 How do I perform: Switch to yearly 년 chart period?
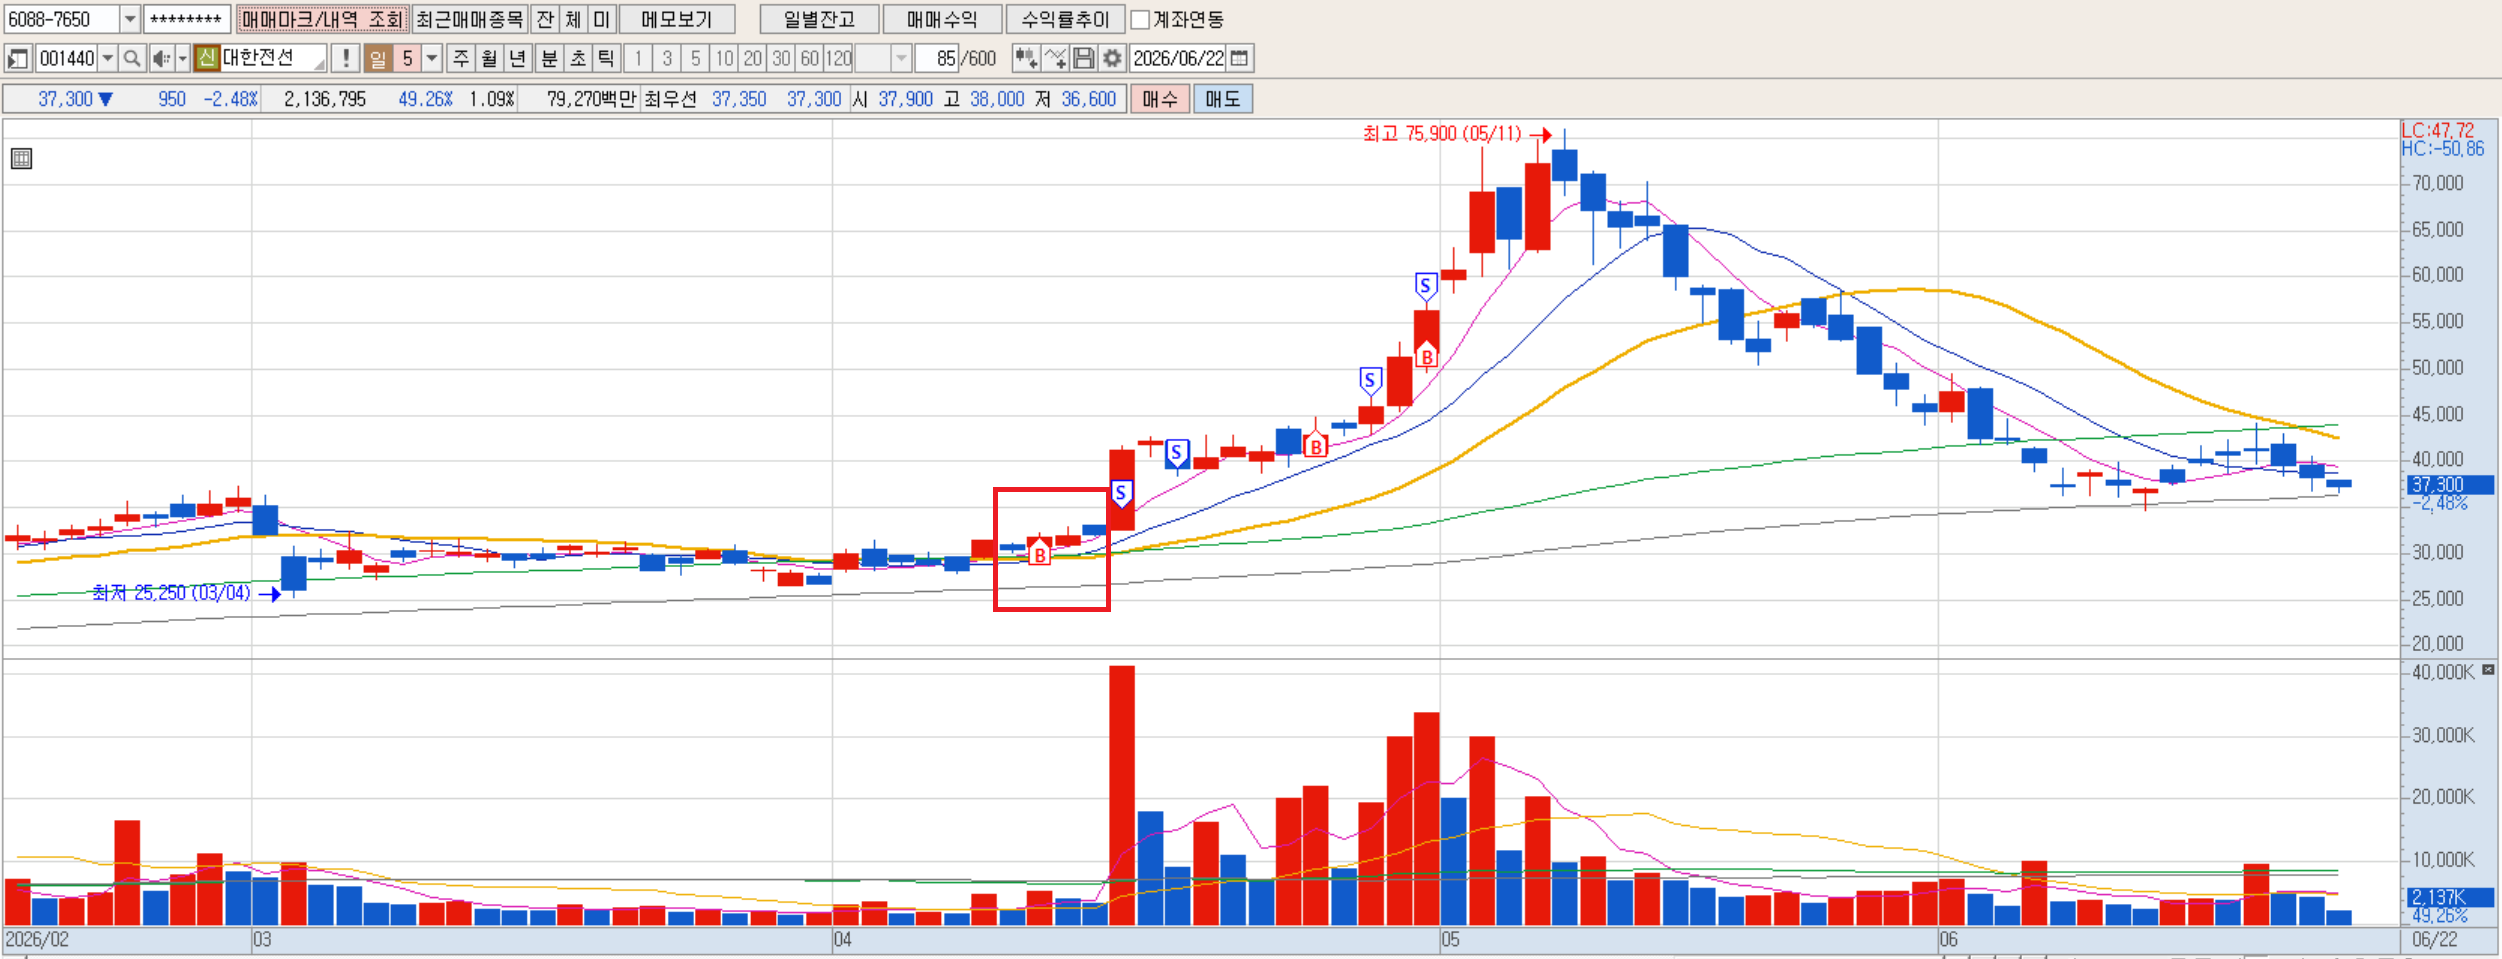[x=517, y=59]
